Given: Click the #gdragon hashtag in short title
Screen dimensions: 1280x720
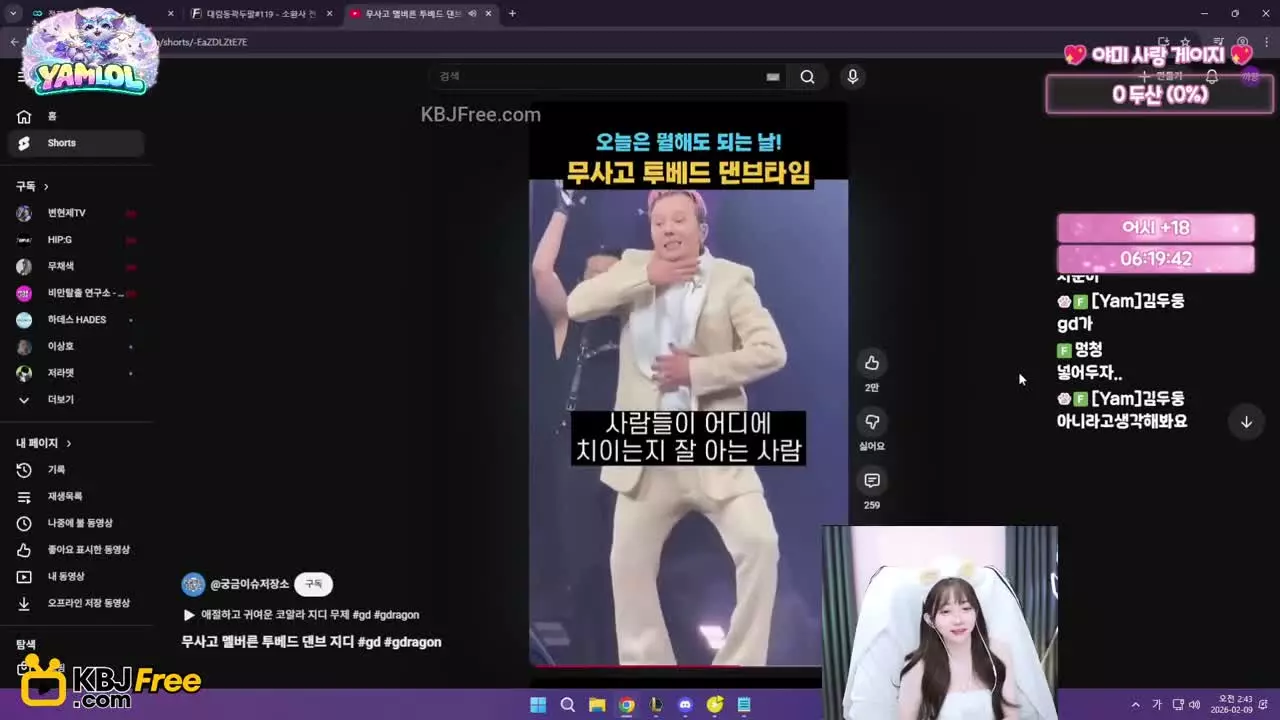Looking at the screenshot, I should point(412,642).
